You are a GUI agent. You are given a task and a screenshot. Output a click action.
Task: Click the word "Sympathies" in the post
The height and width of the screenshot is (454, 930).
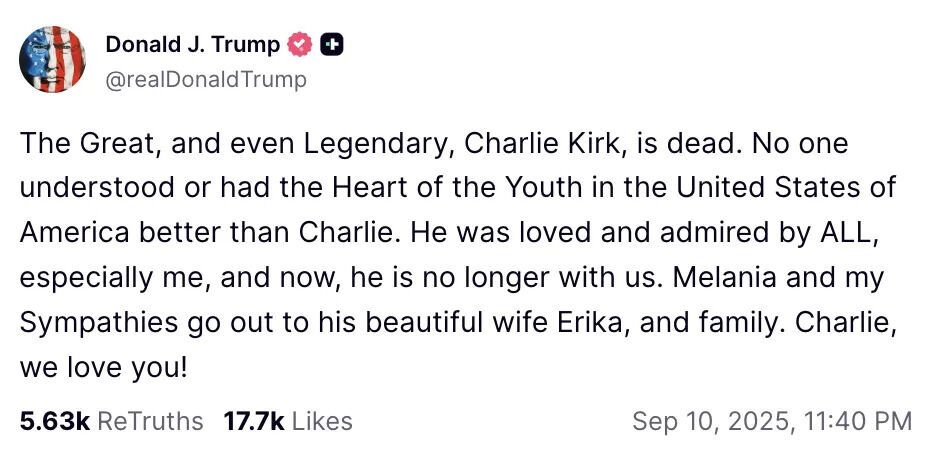98,322
